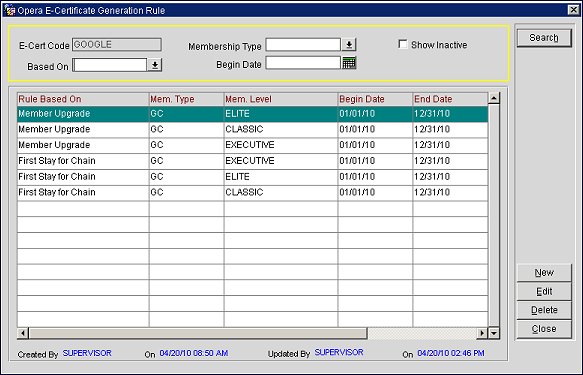Focus the Based On input field

[110, 65]
